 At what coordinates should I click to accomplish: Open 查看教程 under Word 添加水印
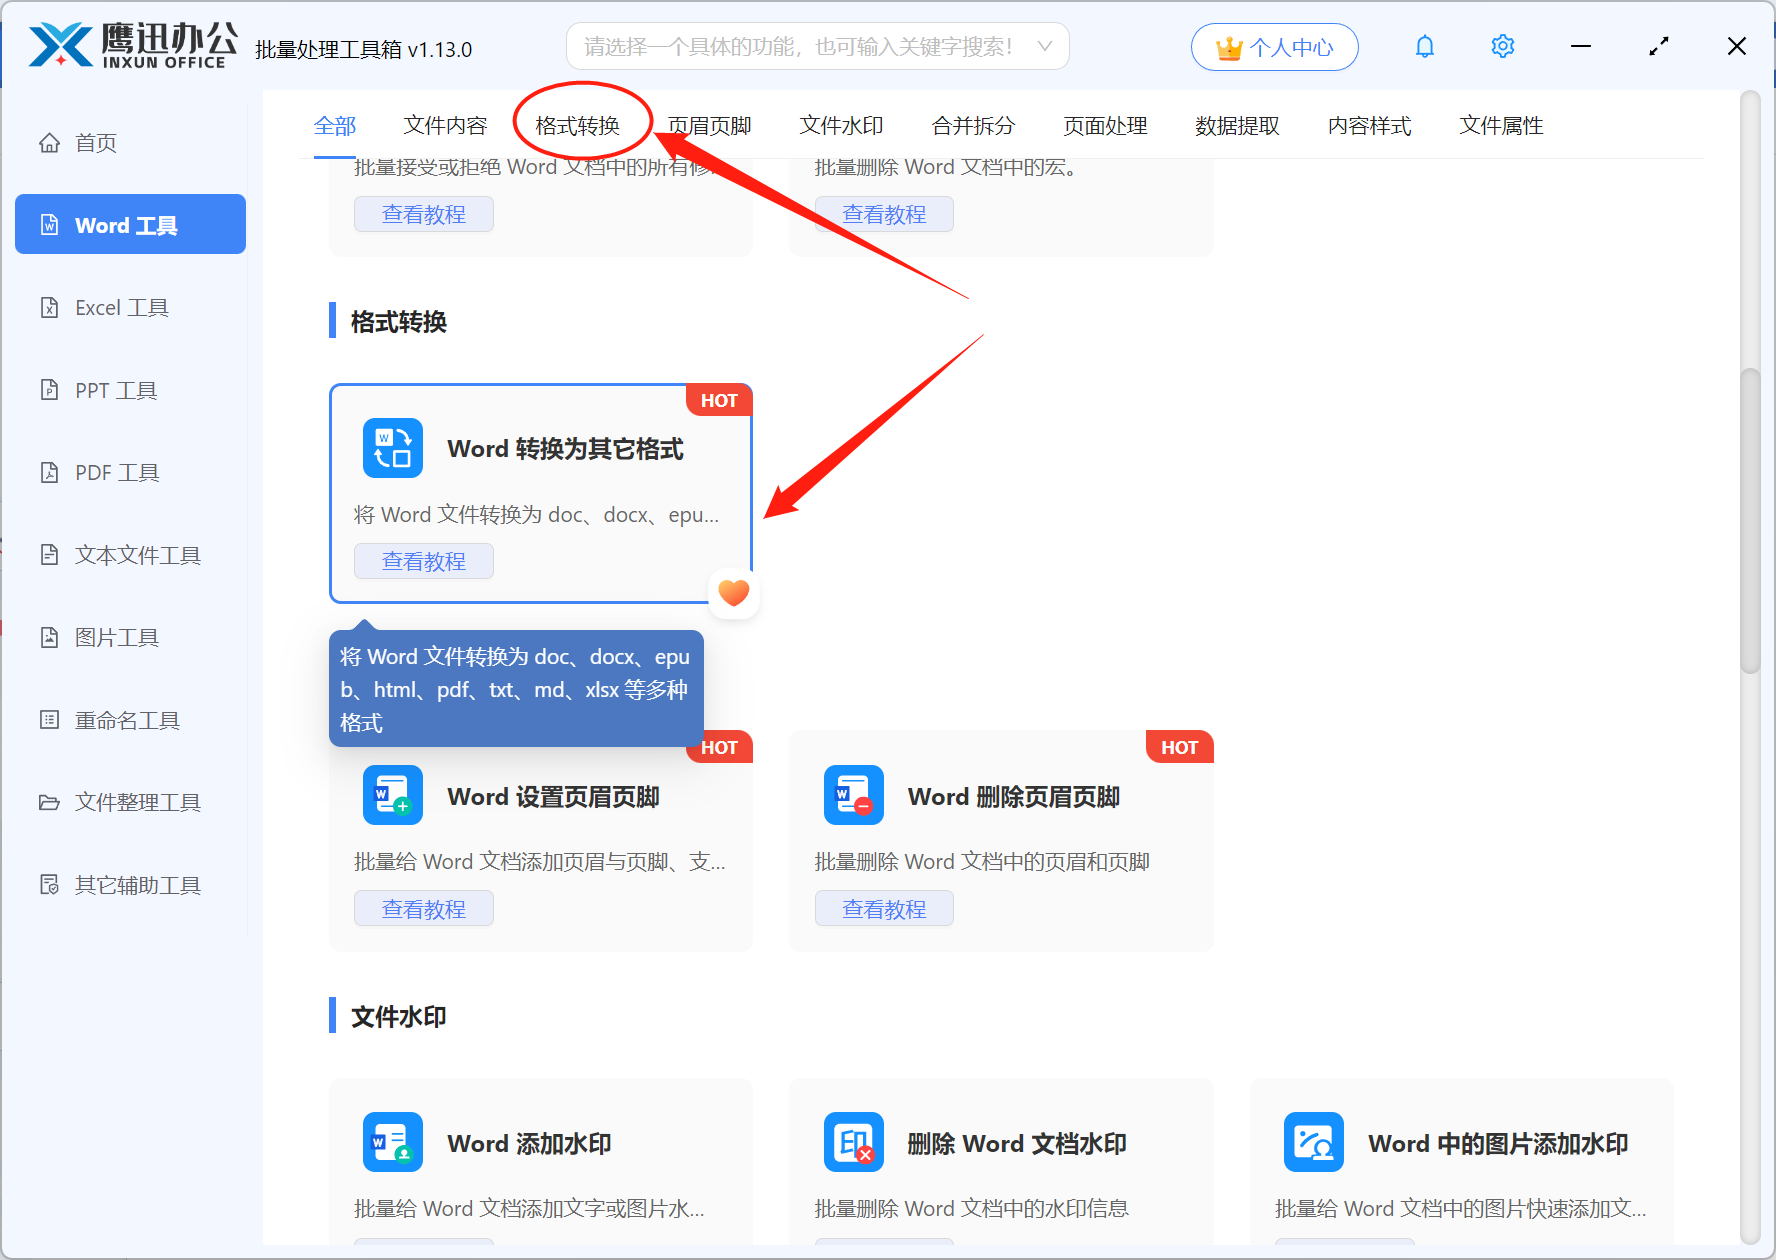pyautogui.click(x=423, y=1250)
